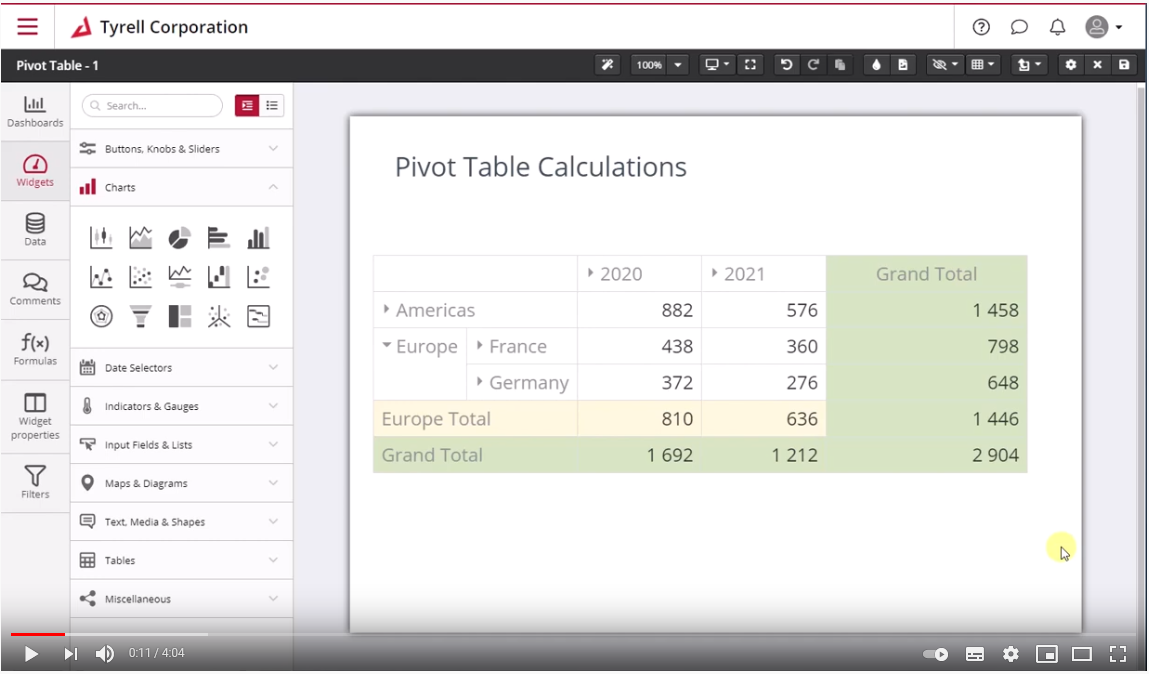The height and width of the screenshot is (674, 1149).
Task: Select the area chart widget
Action: click(x=140, y=237)
